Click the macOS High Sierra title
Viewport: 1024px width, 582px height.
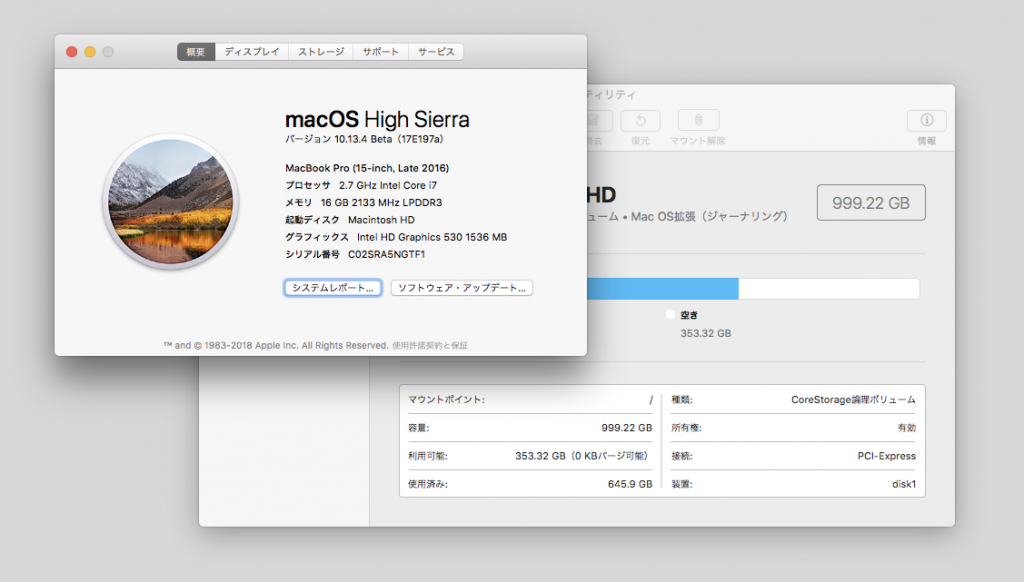click(x=377, y=120)
